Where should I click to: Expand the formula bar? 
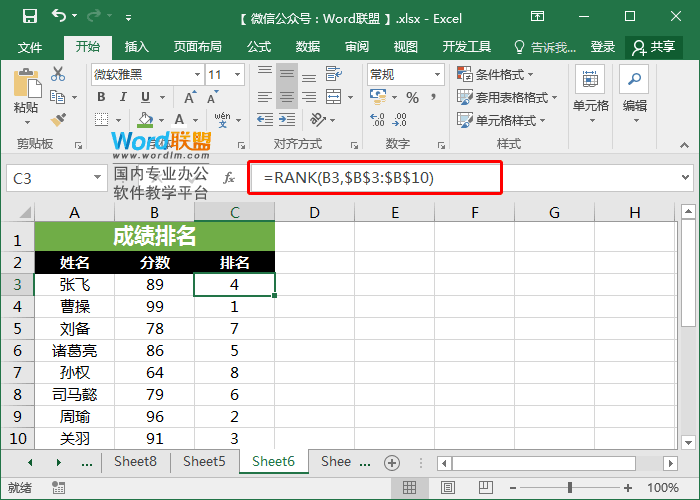(686, 178)
